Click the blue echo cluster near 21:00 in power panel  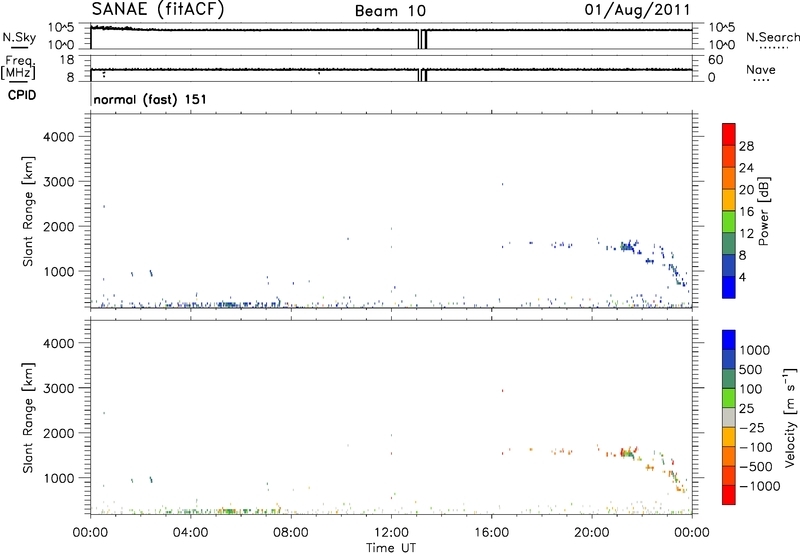629,247
